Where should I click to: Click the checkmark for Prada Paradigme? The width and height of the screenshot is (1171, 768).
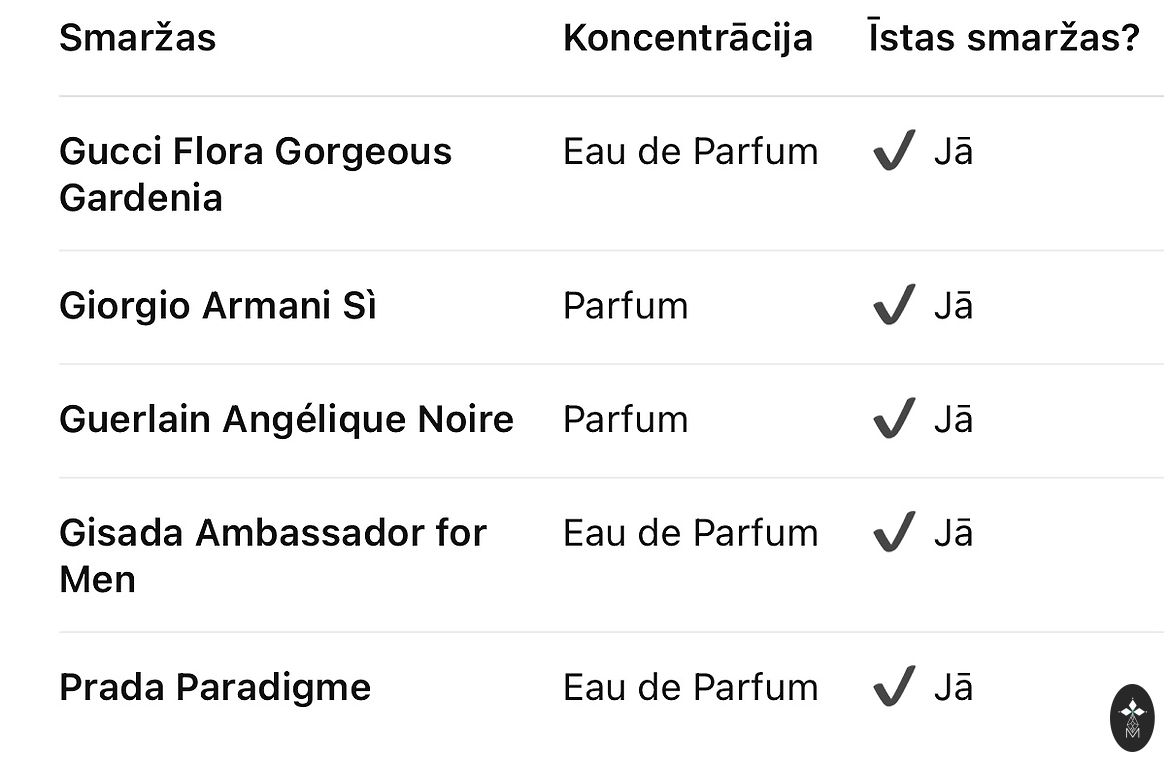893,687
